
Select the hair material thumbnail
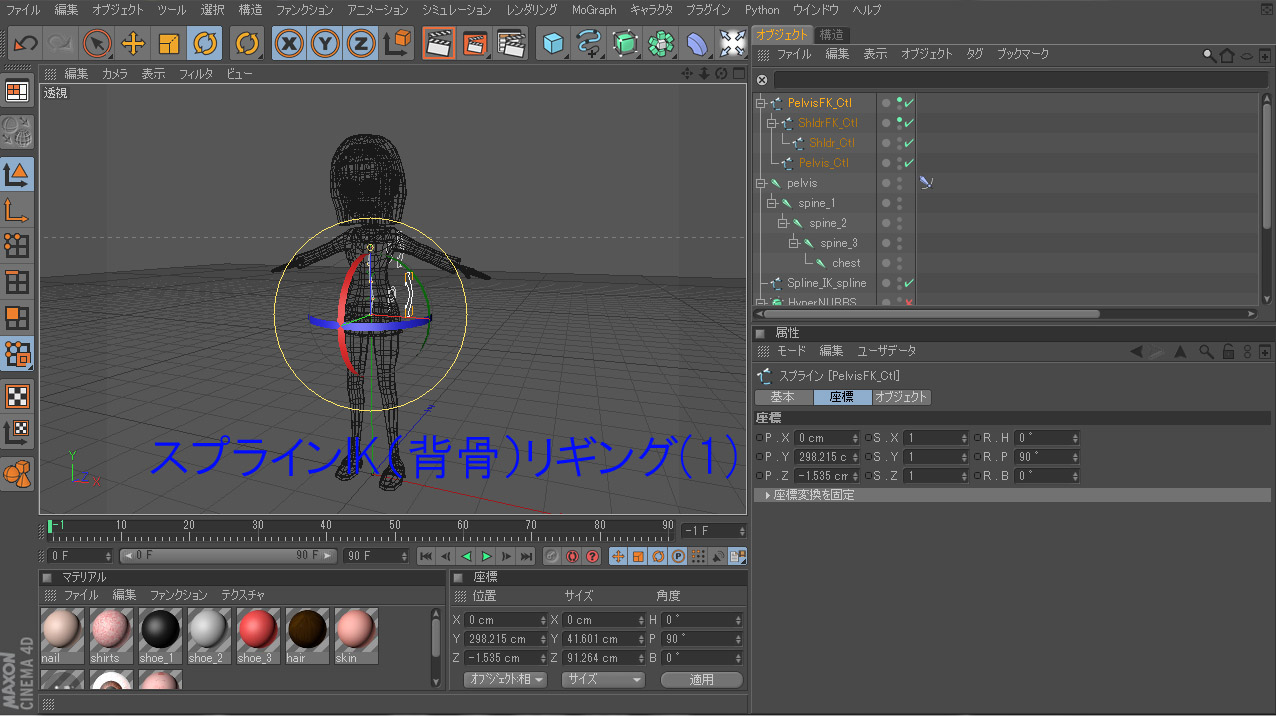click(307, 630)
